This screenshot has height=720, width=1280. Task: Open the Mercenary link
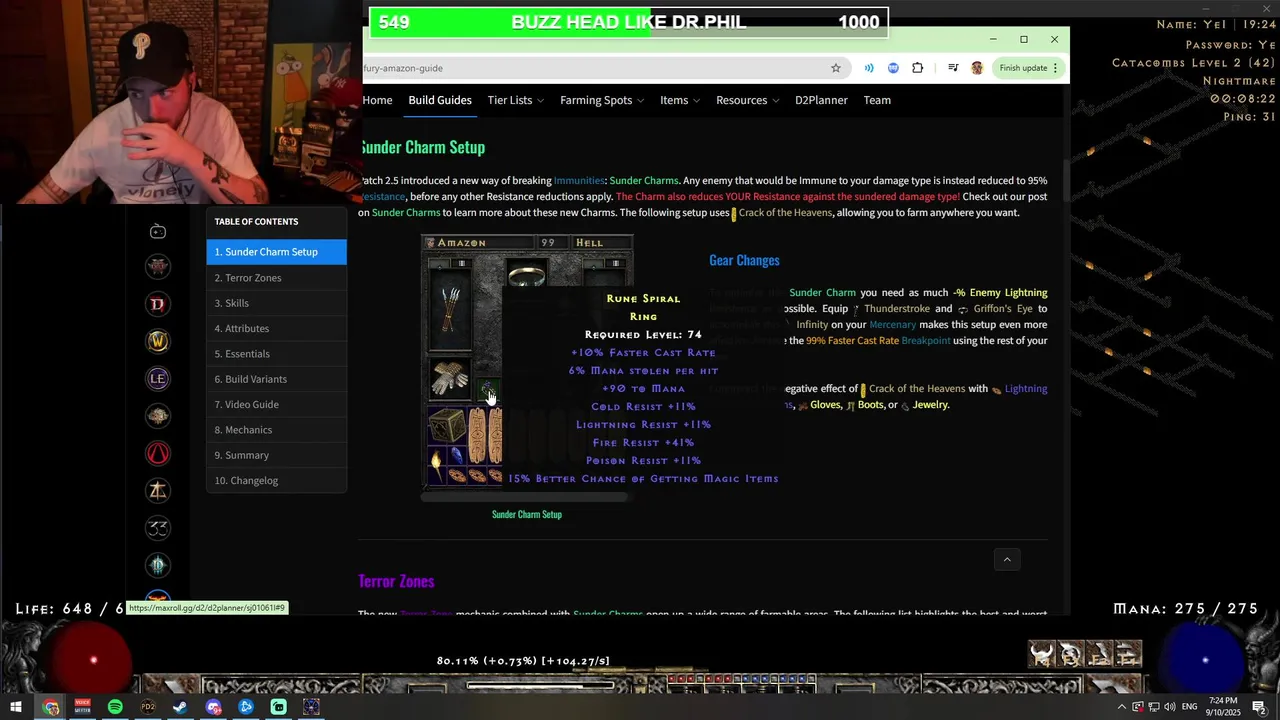[x=892, y=325]
